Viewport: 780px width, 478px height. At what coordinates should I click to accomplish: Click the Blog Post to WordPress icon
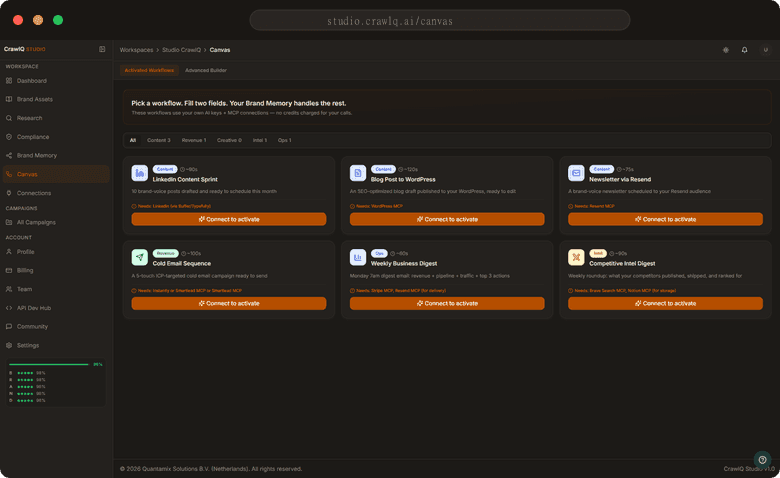coord(358,173)
